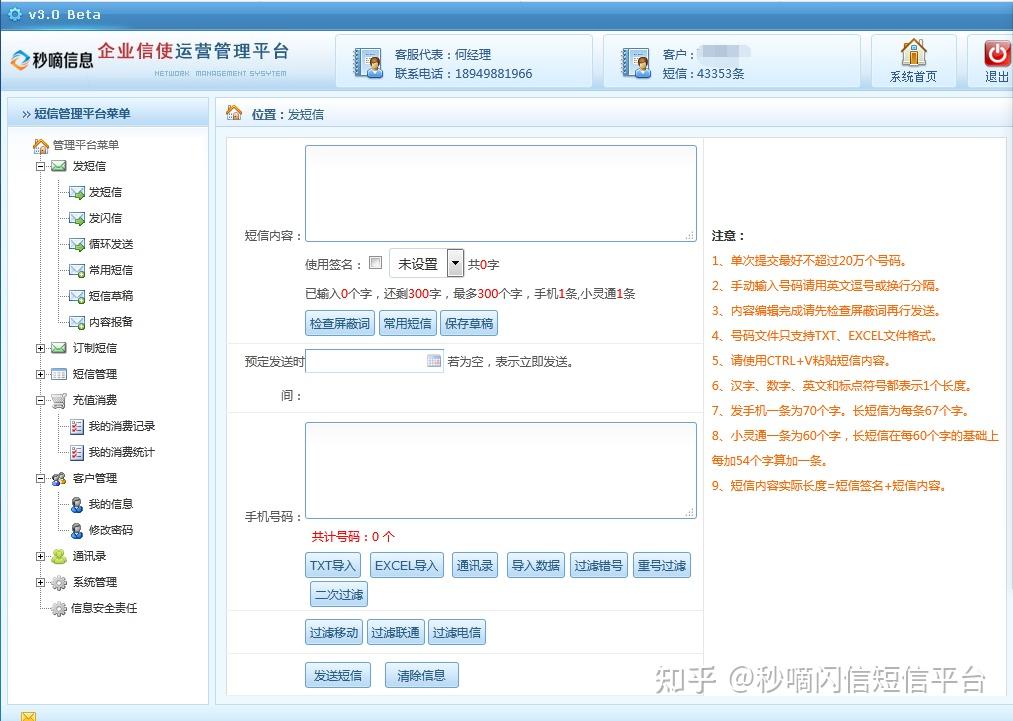Open 发闪信 in the sidebar menu

(105, 218)
